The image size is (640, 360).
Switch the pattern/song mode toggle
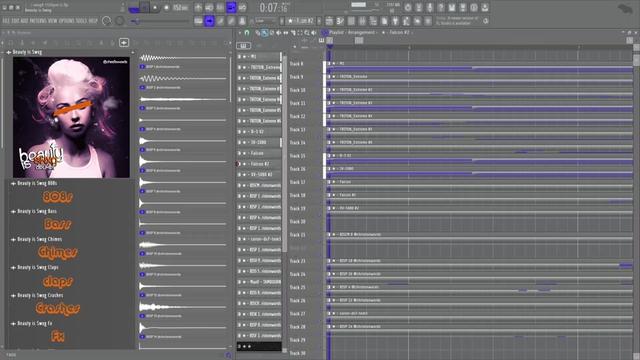point(134,7)
